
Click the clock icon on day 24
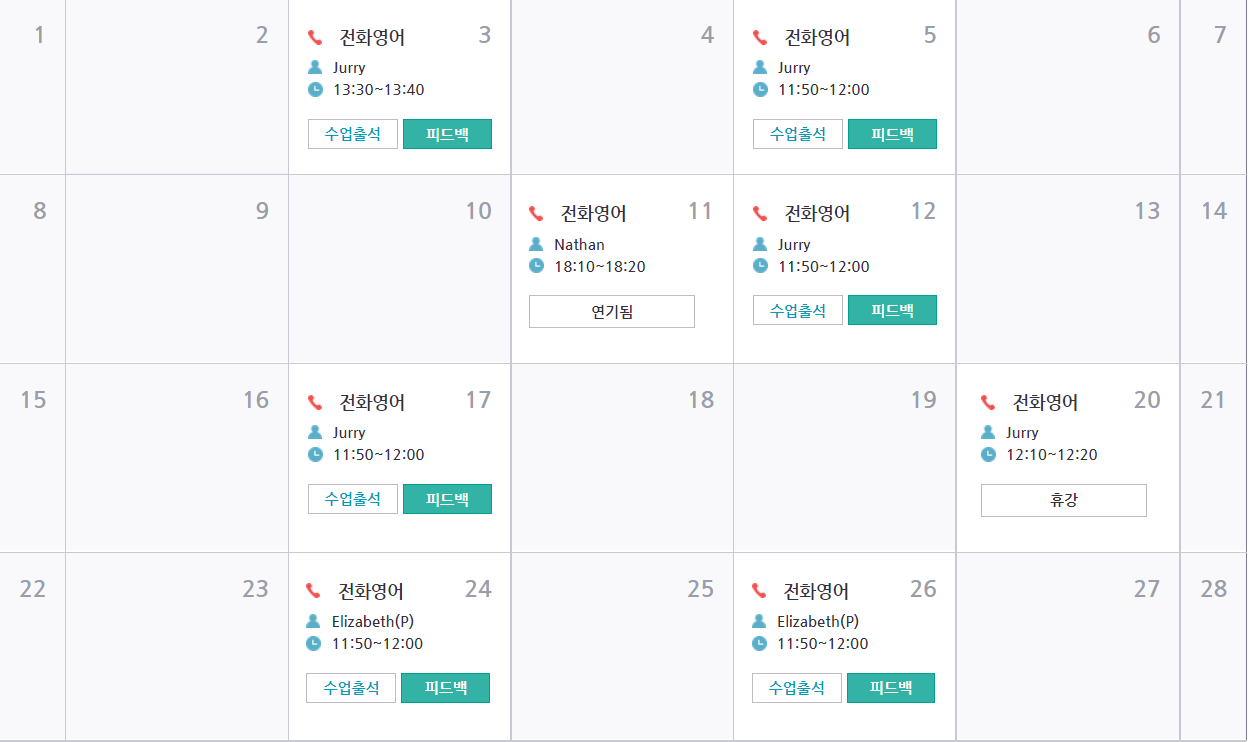pyautogui.click(x=314, y=643)
